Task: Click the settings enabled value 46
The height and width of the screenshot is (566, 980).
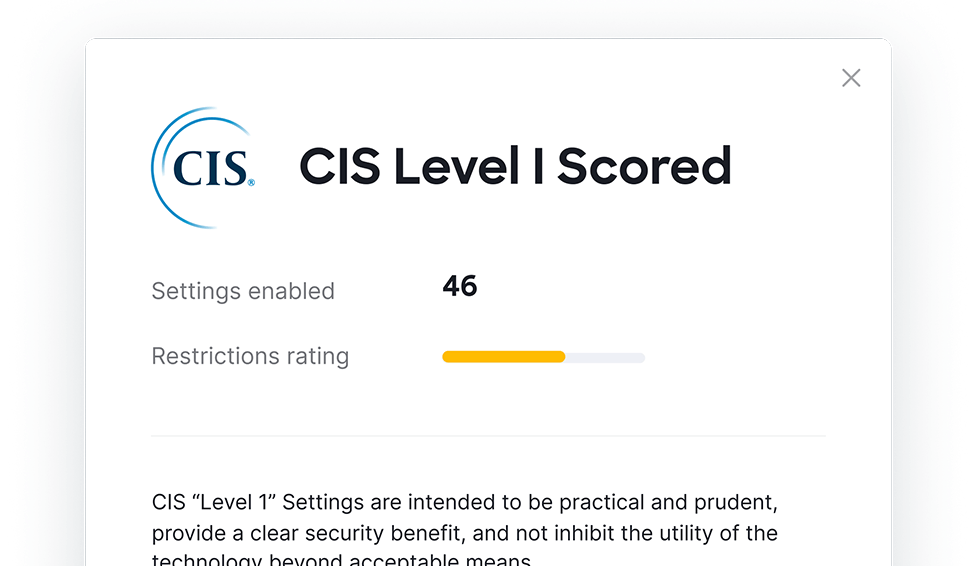Action: [x=460, y=287]
